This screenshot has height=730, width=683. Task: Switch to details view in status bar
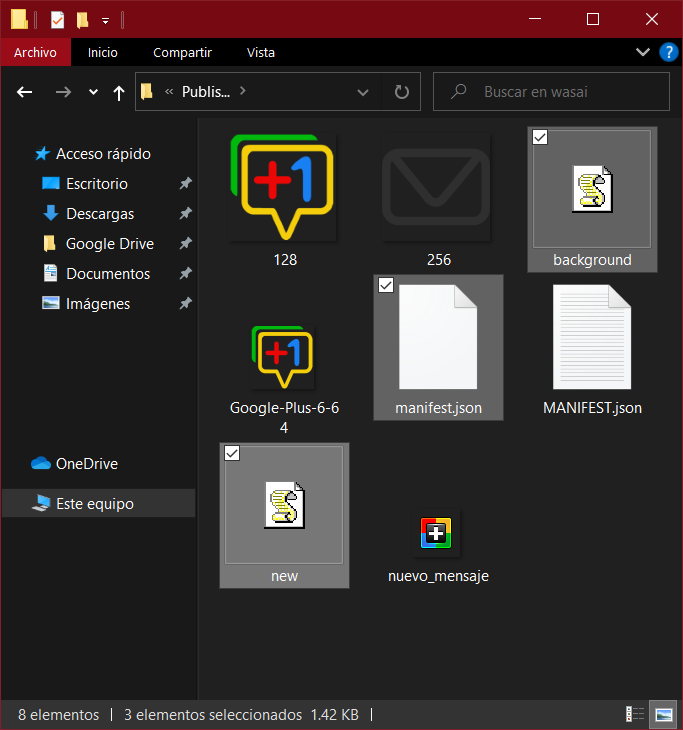[x=635, y=714]
